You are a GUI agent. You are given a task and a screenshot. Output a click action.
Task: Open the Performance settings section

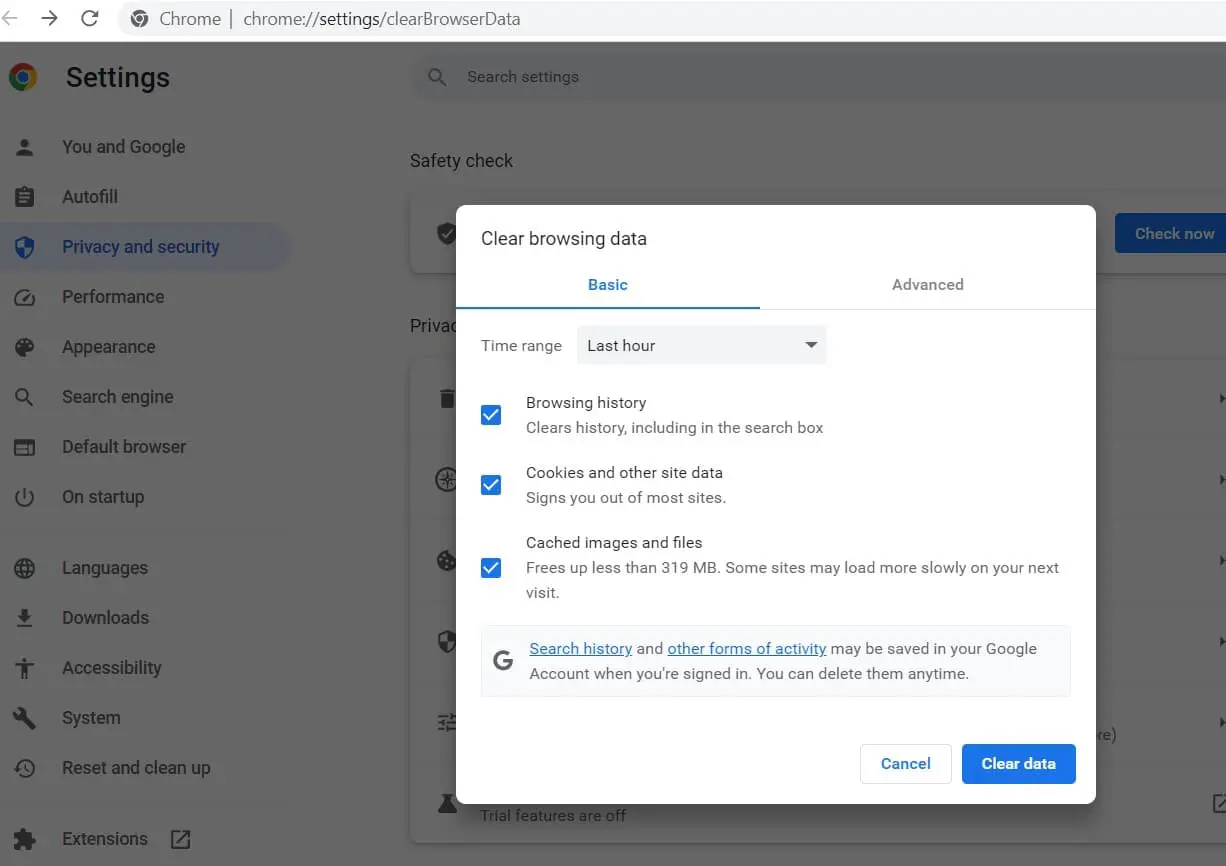[113, 296]
